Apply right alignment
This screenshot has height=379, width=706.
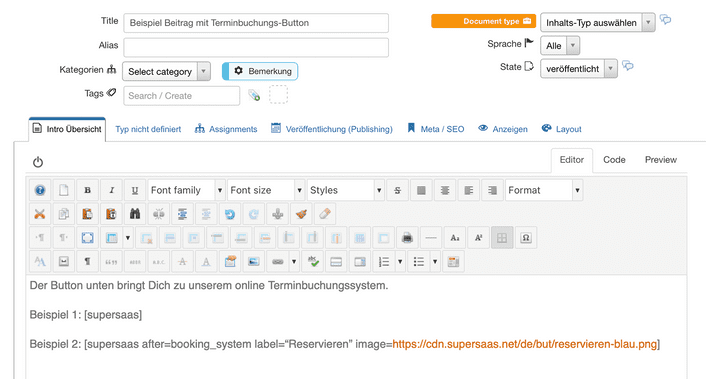click(x=492, y=190)
